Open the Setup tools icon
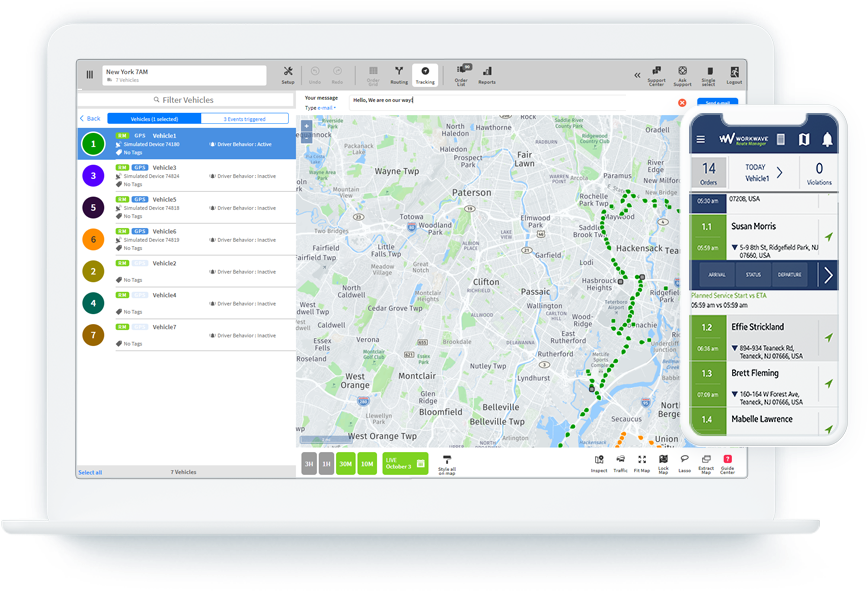The image size is (868, 591). click(288, 75)
